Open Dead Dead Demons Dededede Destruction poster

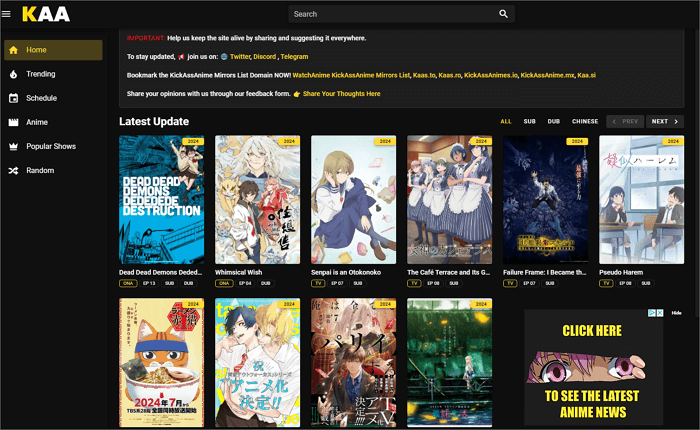click(160, 199)
